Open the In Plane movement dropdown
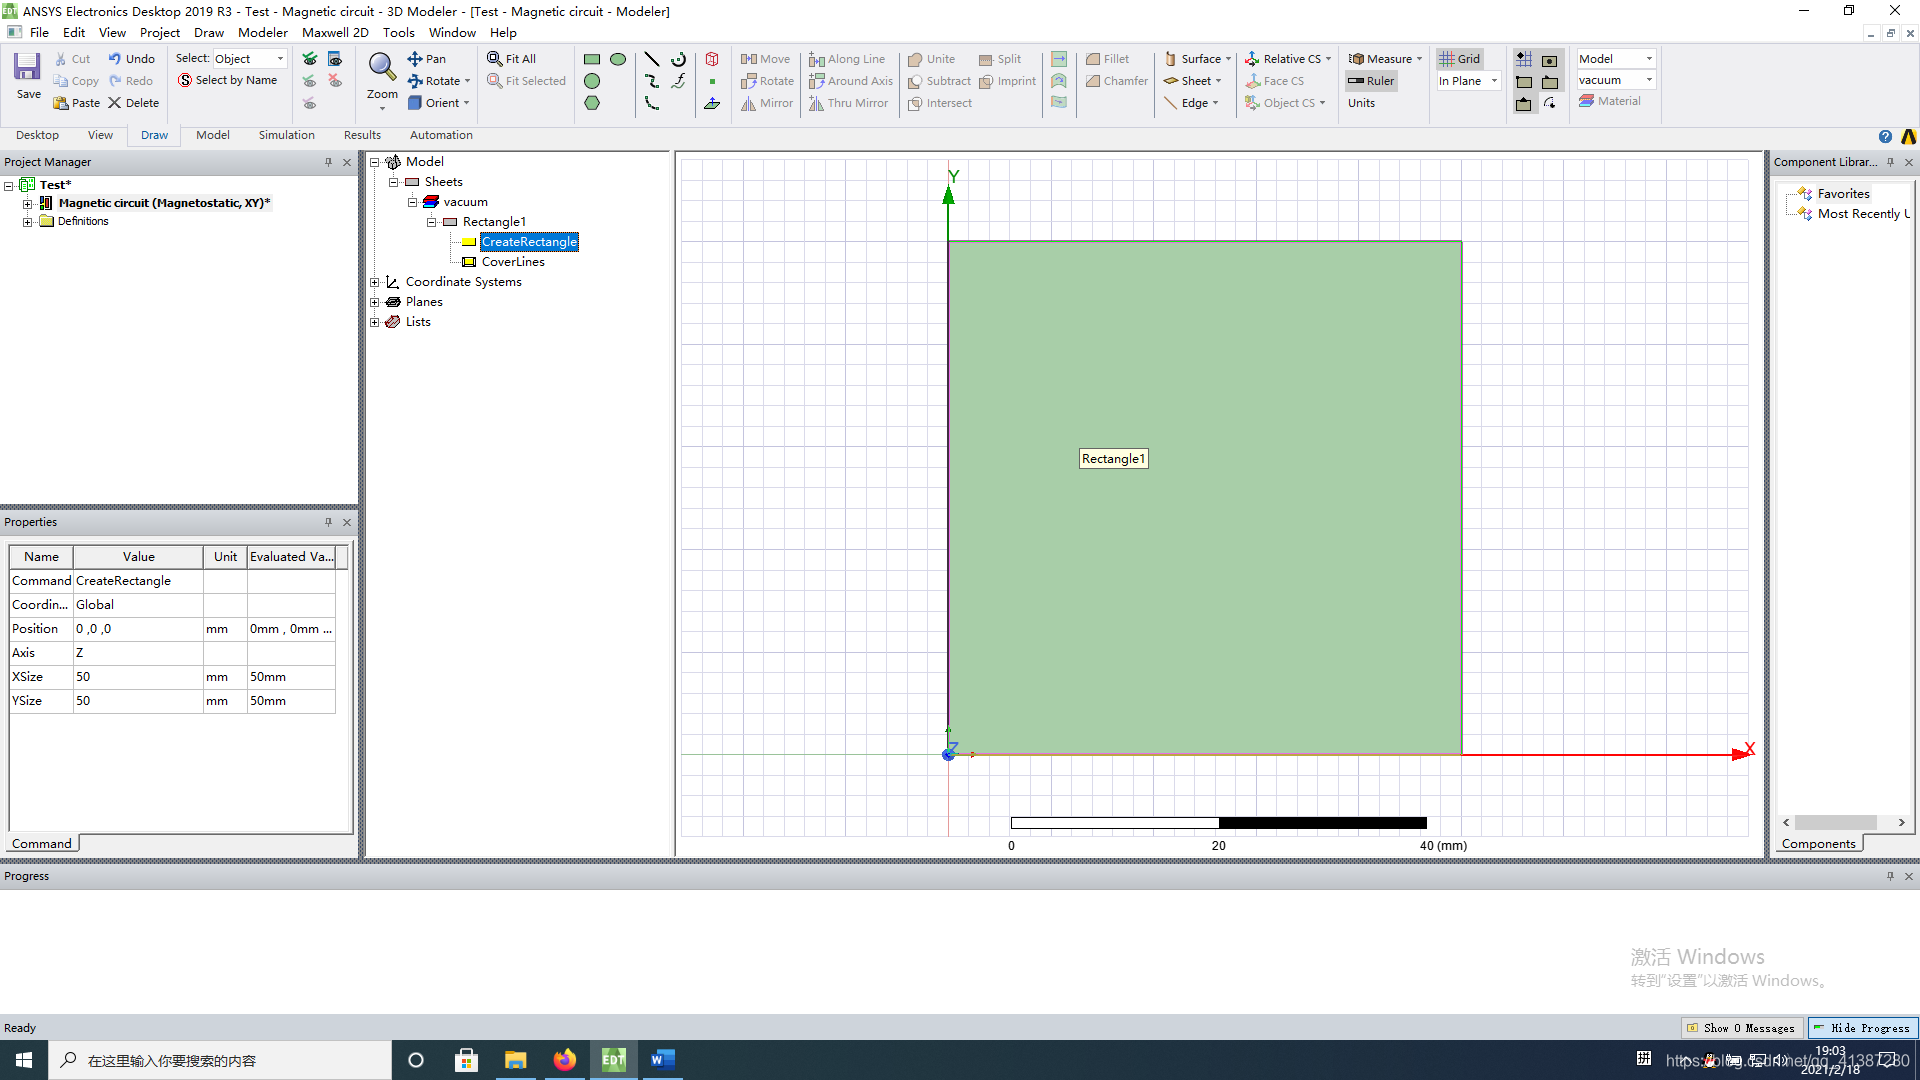 [x=1468, y=81]
